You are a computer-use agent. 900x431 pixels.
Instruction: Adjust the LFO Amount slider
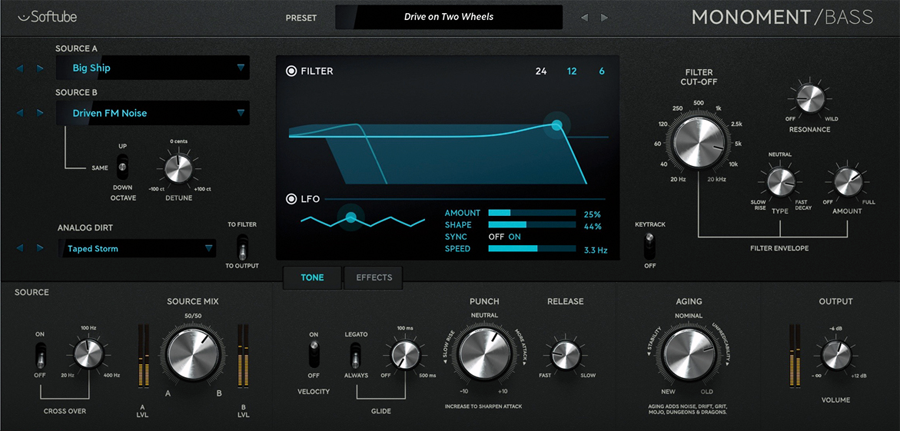(x=532, y=213)
